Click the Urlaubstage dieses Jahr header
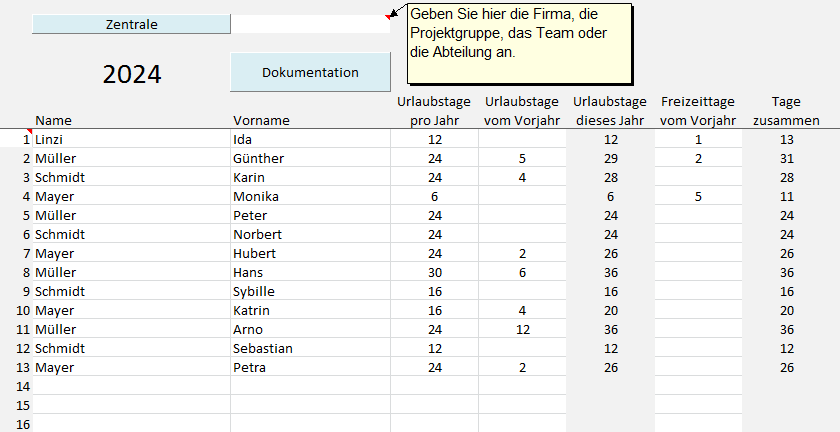Screen dimensions: 840x432 [609, 110]
